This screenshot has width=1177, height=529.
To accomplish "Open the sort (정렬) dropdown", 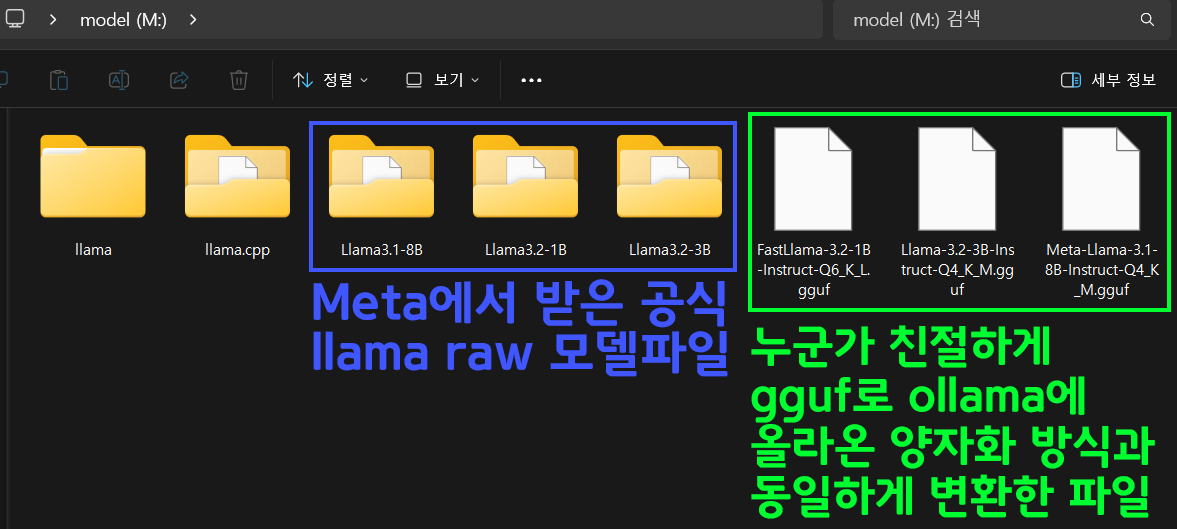I will (330, 80).
